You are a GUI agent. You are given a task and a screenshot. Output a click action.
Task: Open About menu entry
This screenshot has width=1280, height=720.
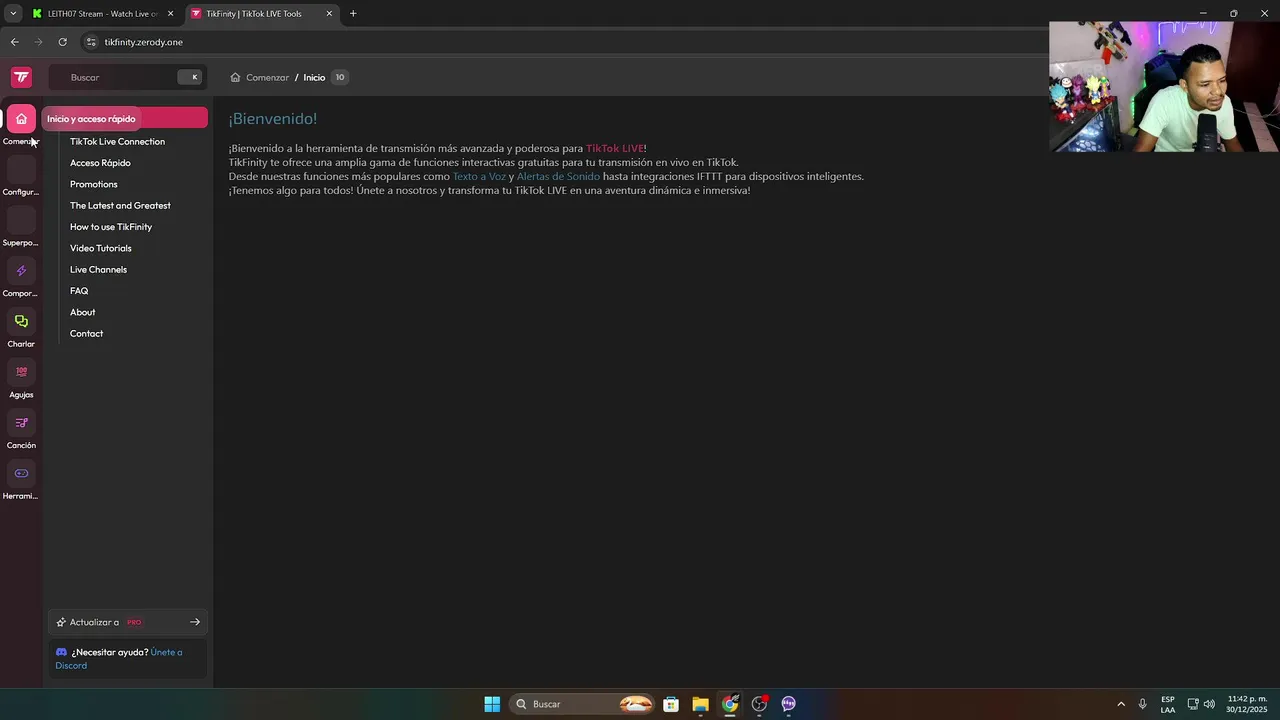(83, 312)
